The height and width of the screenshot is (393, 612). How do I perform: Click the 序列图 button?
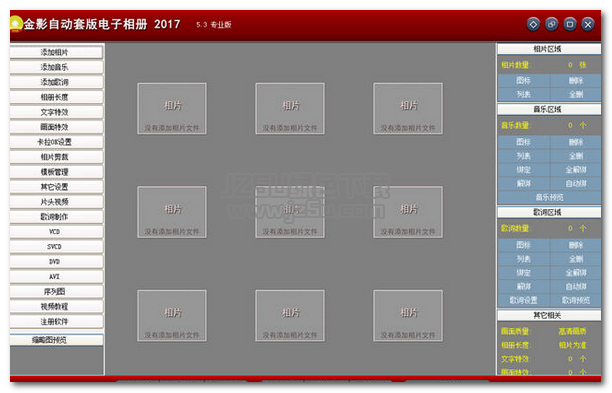point(56,292)
